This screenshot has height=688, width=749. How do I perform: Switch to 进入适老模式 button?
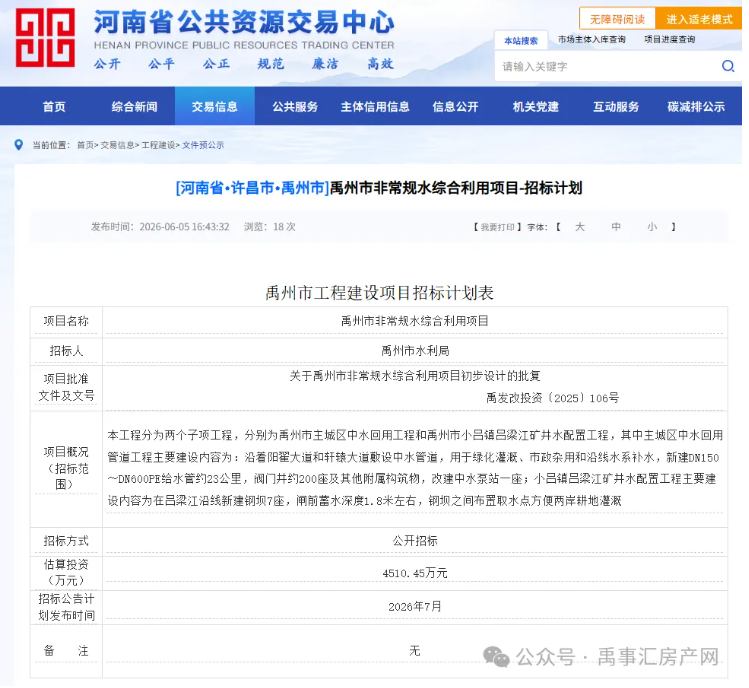point(699,19)
